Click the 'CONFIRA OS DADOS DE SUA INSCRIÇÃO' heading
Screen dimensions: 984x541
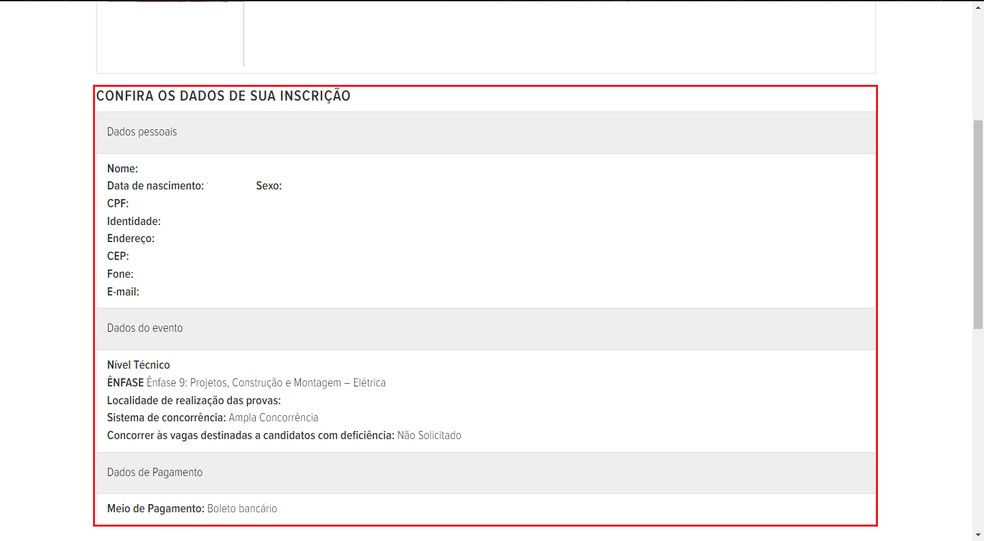(223, 96)
